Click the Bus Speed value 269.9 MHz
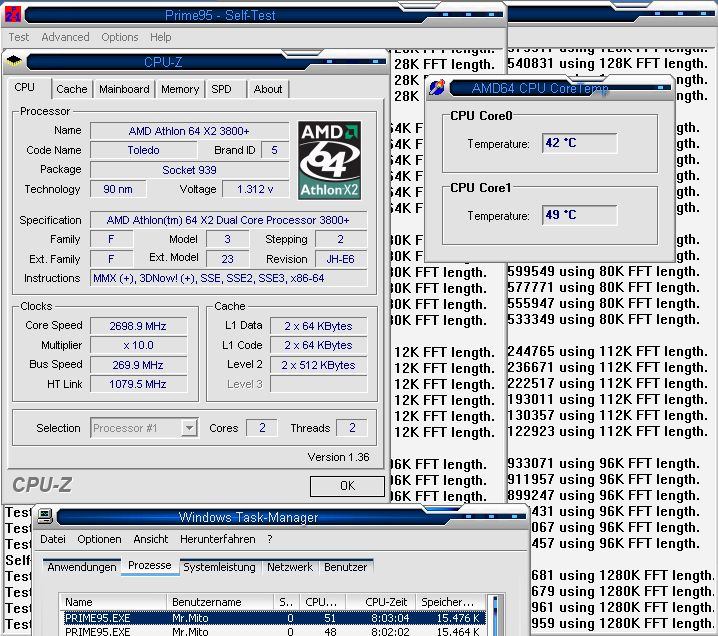Screen dimensions: 718x636 (x=138, y=365)
